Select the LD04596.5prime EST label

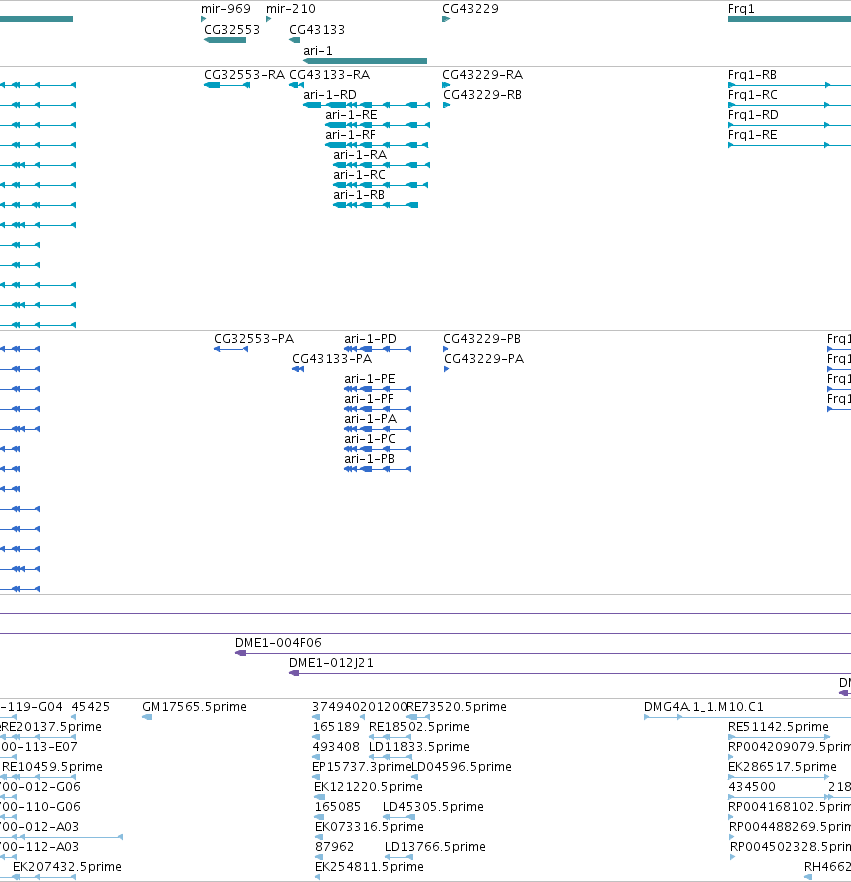tap(462, 767)
